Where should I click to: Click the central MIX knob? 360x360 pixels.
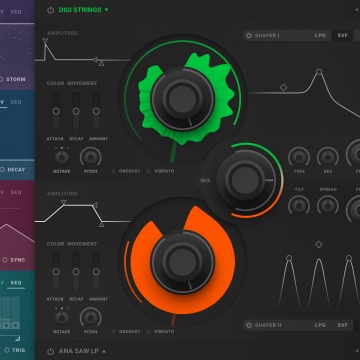coord(246,180)
